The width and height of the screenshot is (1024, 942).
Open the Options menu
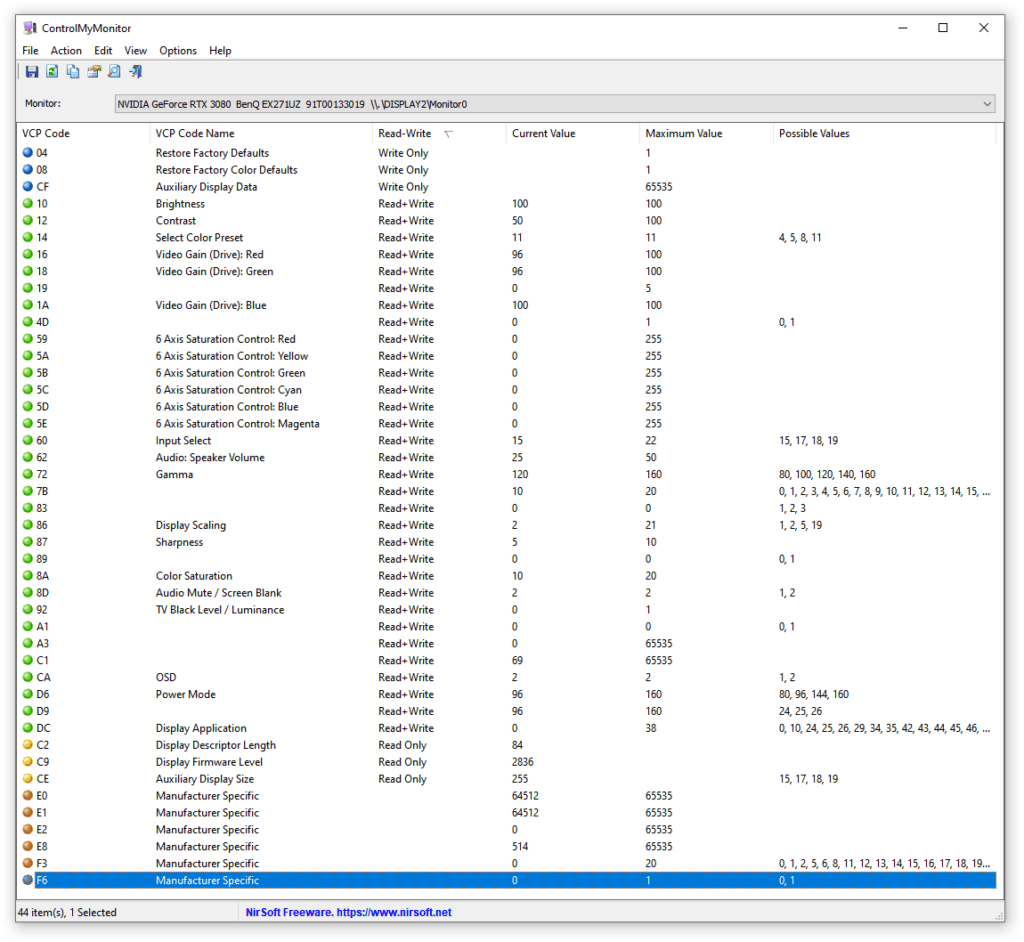pos(178,50)
